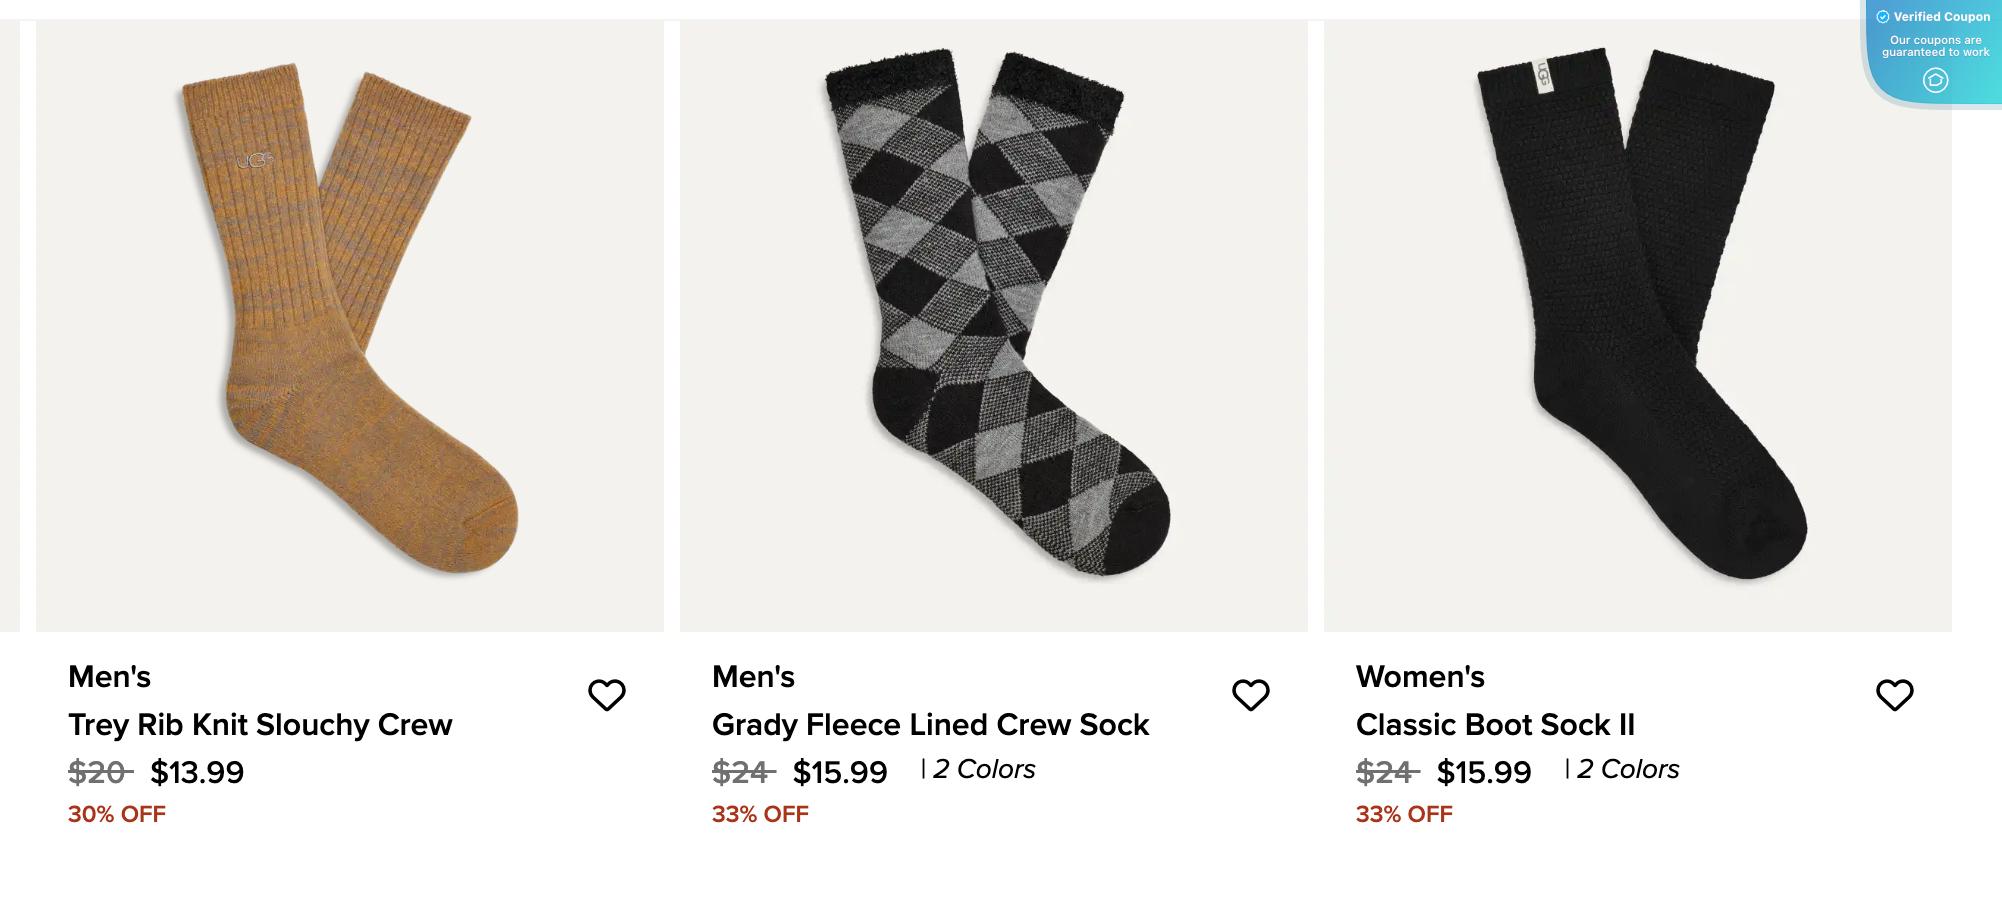Open the black Classic Boot Sock image
This screenshot has height=910, width=2002.
coord(1638,325)
